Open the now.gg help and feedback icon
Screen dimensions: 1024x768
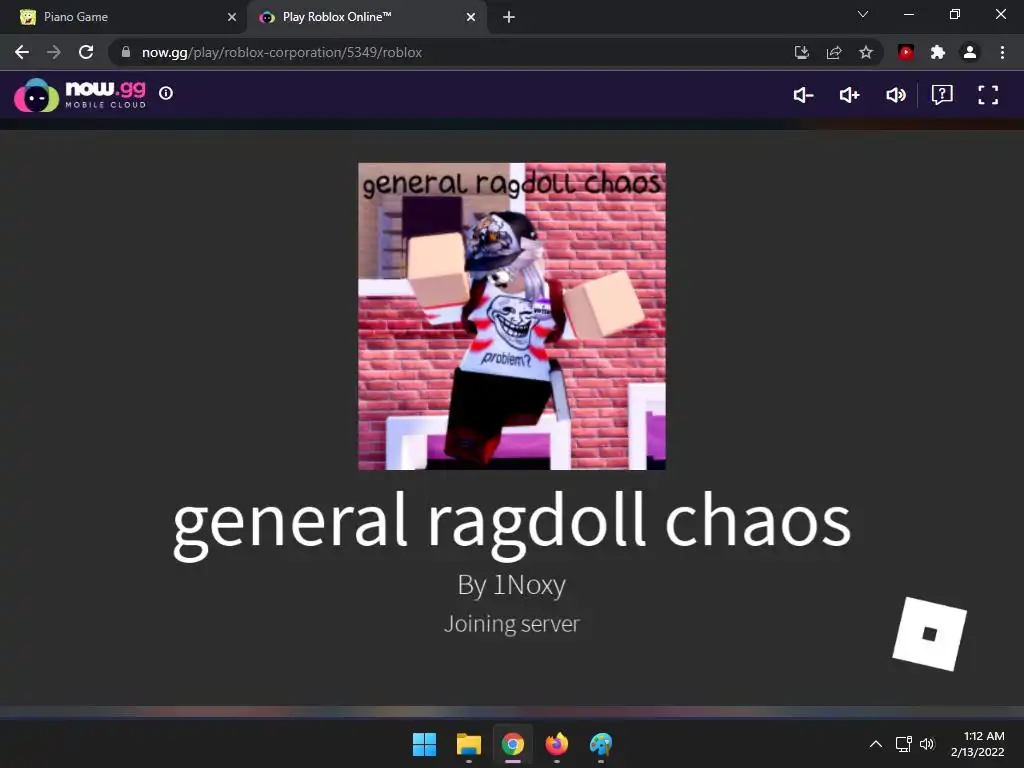tap(942, 95)
